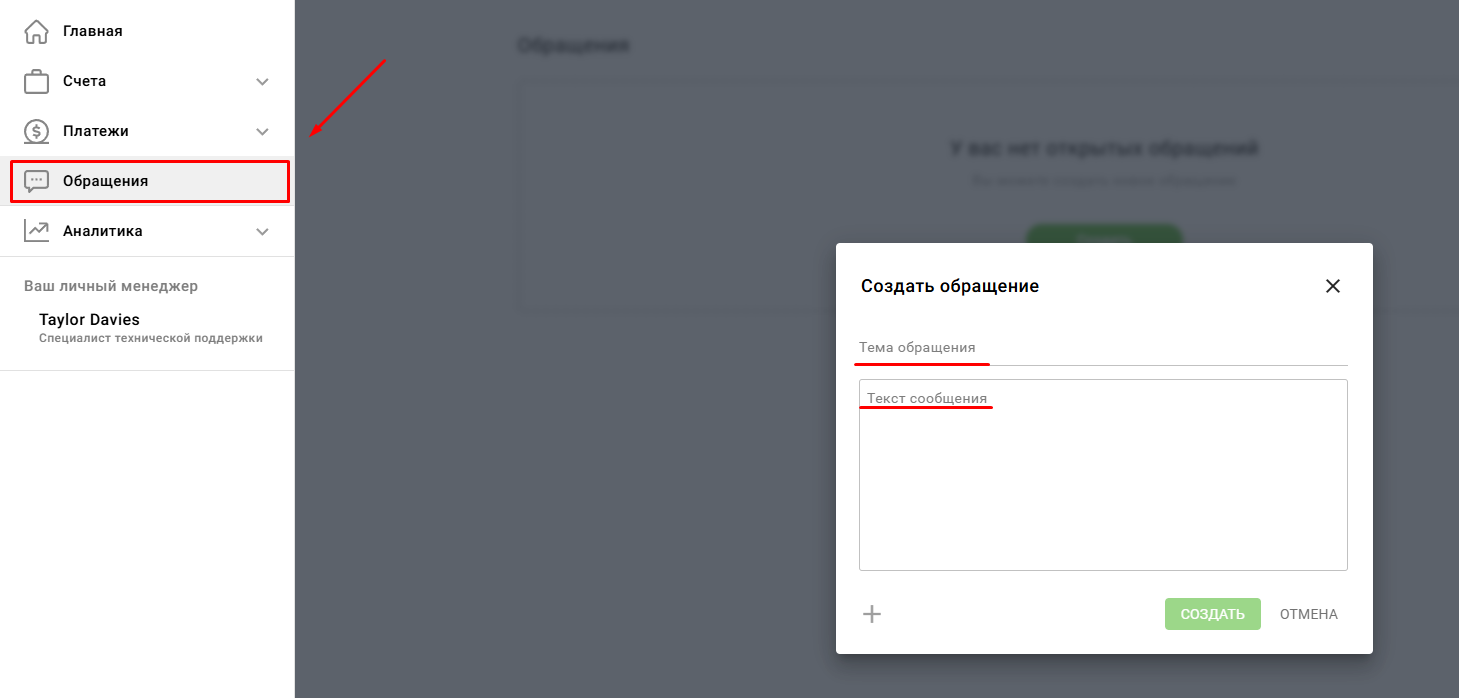Click the home icon beside Главная
Screen dimensions: 1459x698
(36, 31)
